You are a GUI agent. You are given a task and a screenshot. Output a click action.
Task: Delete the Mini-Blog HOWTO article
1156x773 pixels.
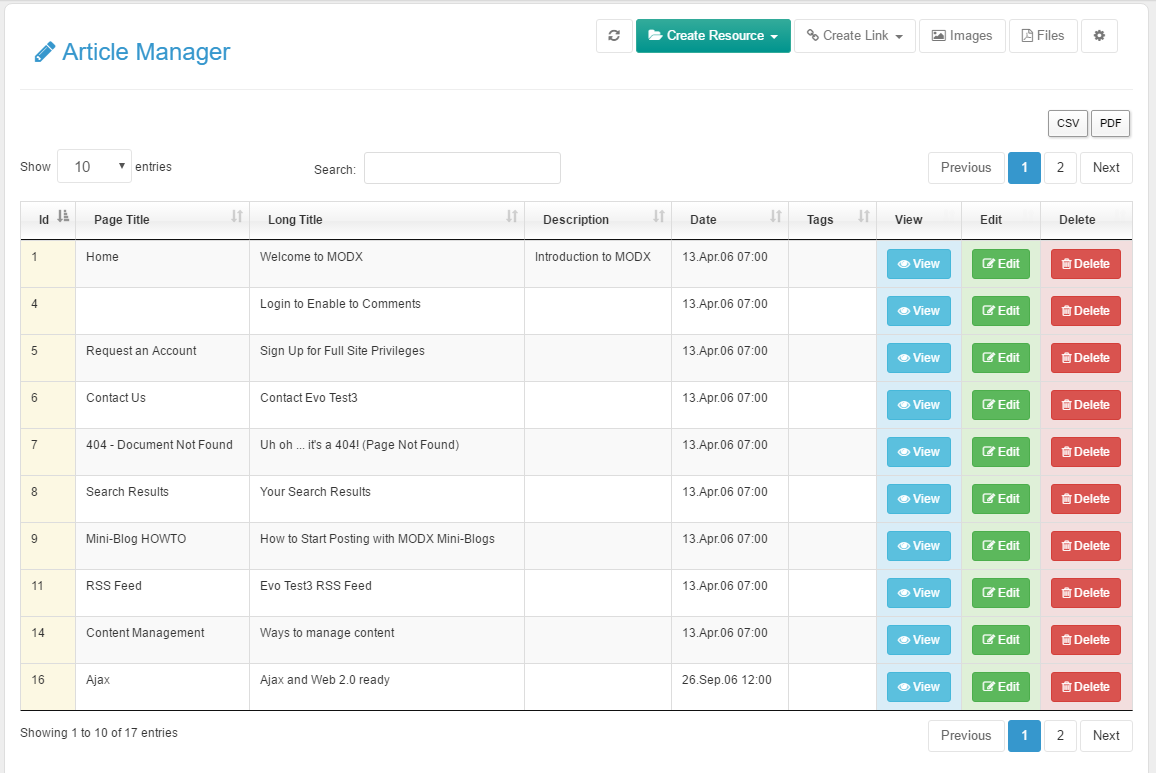coord(1085,546)
